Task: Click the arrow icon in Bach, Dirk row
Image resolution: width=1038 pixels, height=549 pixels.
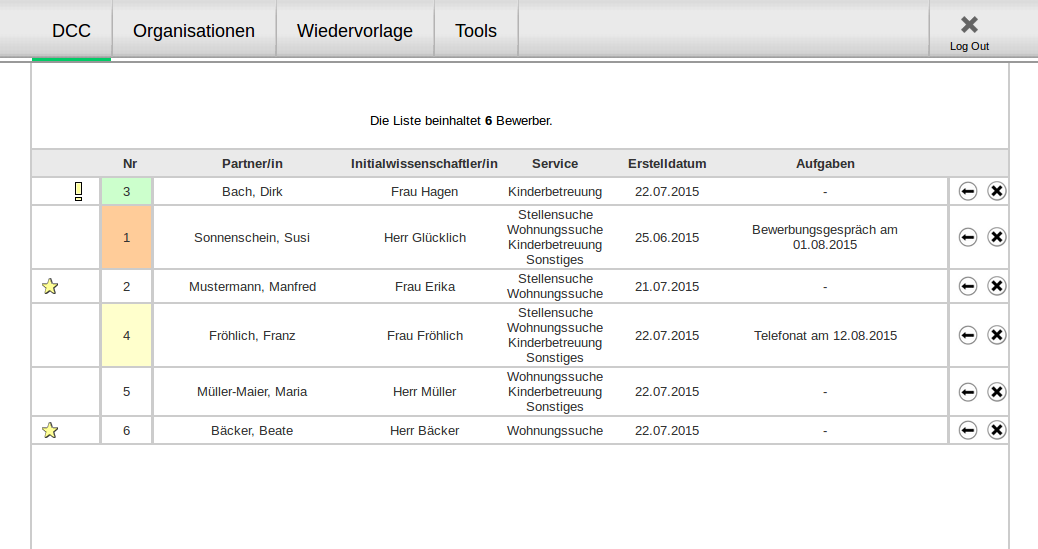Action: tap(967, 191)
